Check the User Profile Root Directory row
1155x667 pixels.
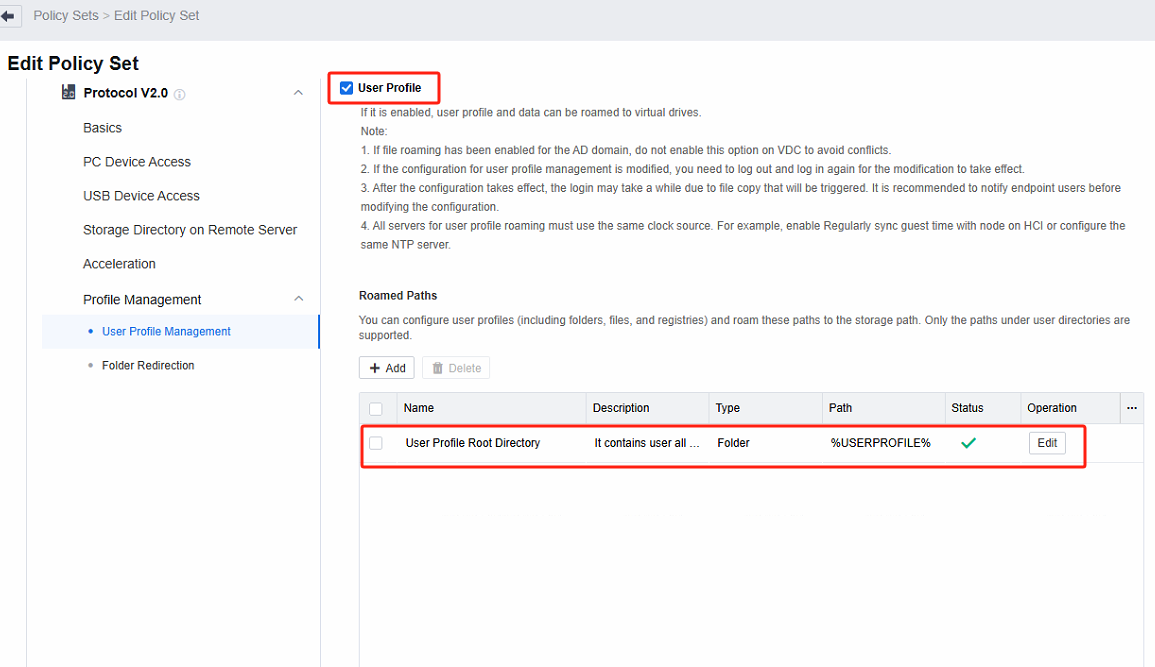[376, 443]
